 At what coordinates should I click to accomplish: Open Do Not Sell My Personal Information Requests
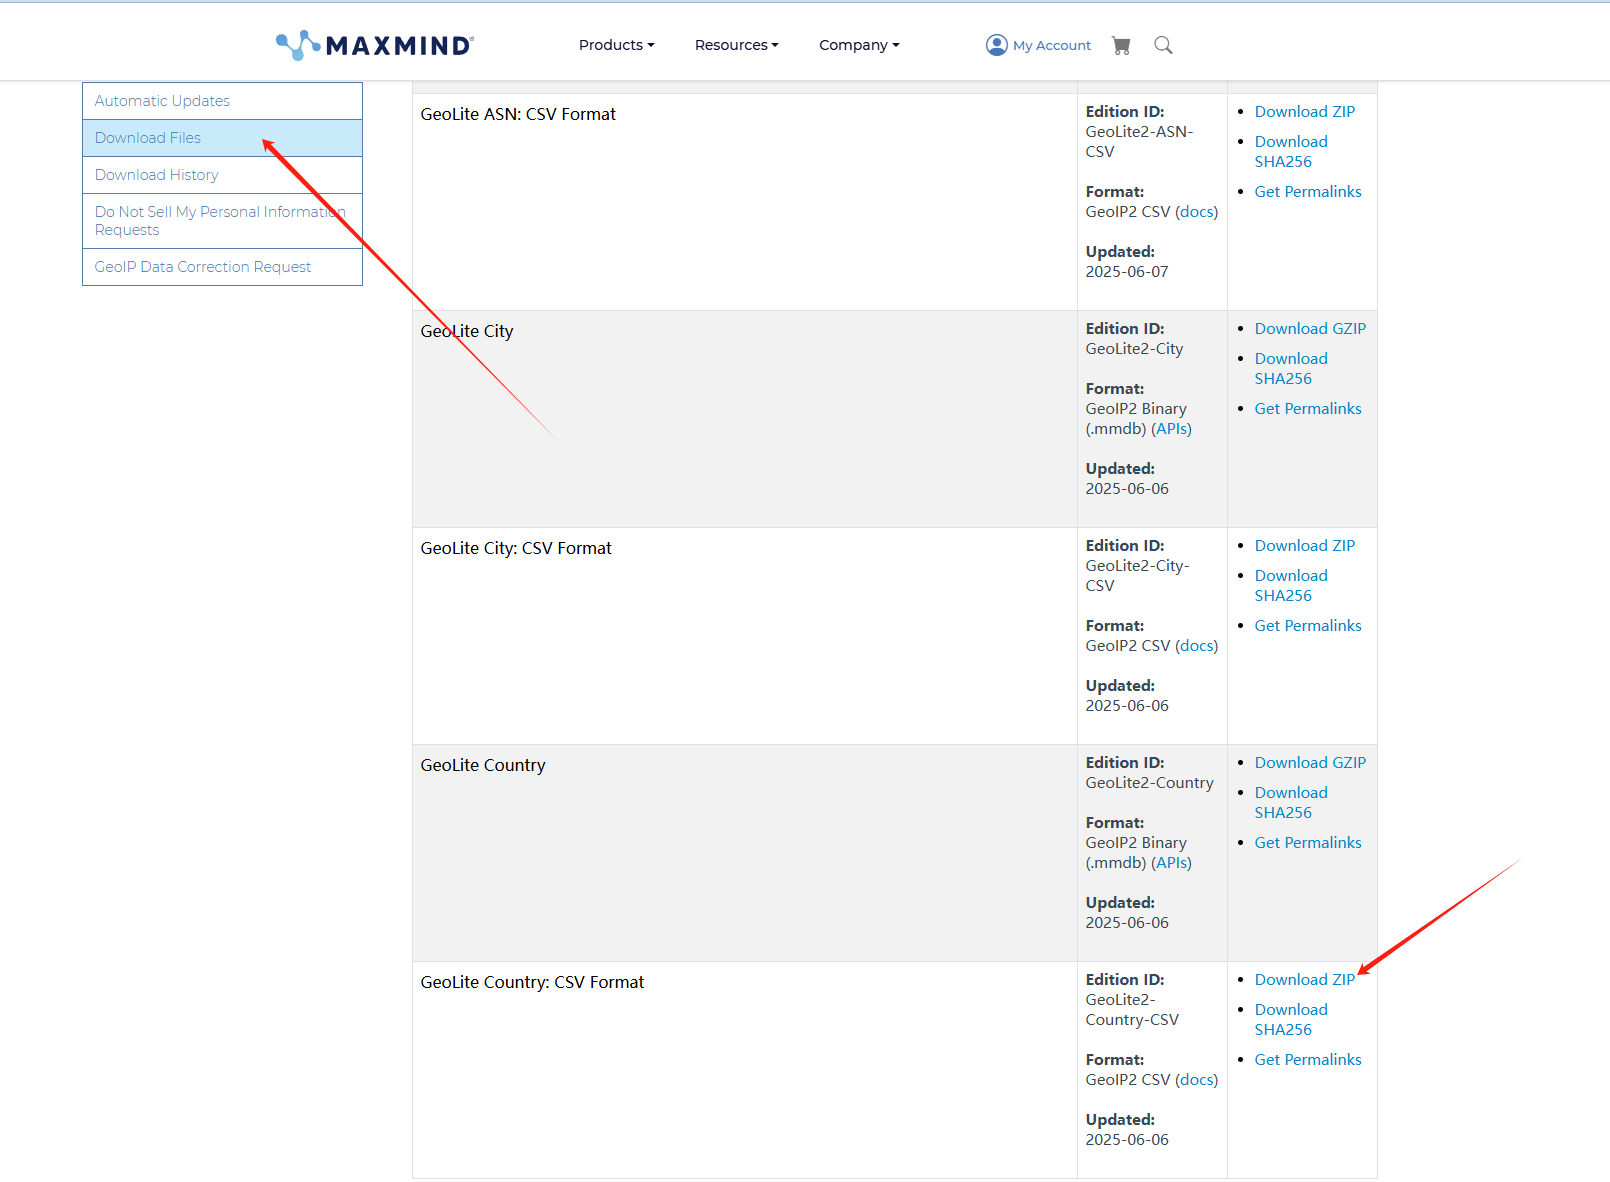[222, 221]
